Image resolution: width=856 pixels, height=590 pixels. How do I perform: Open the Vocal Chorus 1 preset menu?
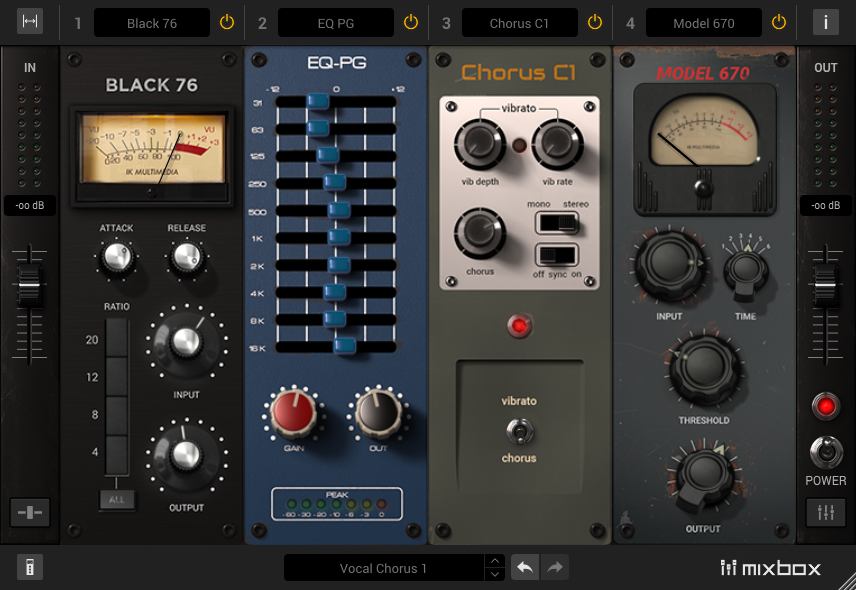pyautogui.click(x=383, y=568)
